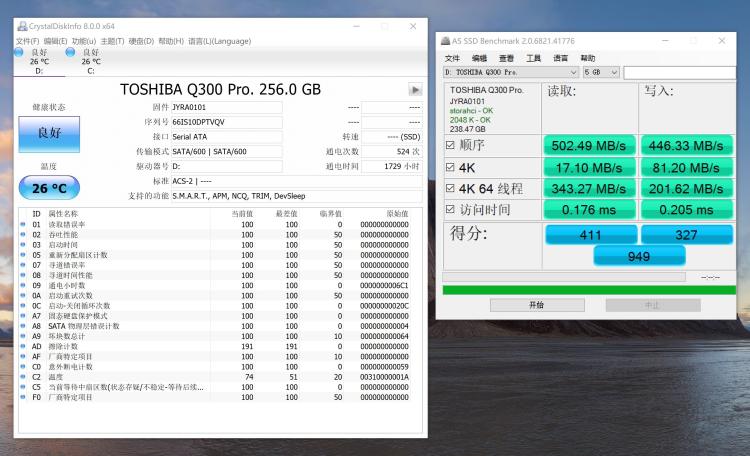The height and width of the screenshot is (456, 750).
Task: Click status dot for attribute 02
Action: click(23, 234)
